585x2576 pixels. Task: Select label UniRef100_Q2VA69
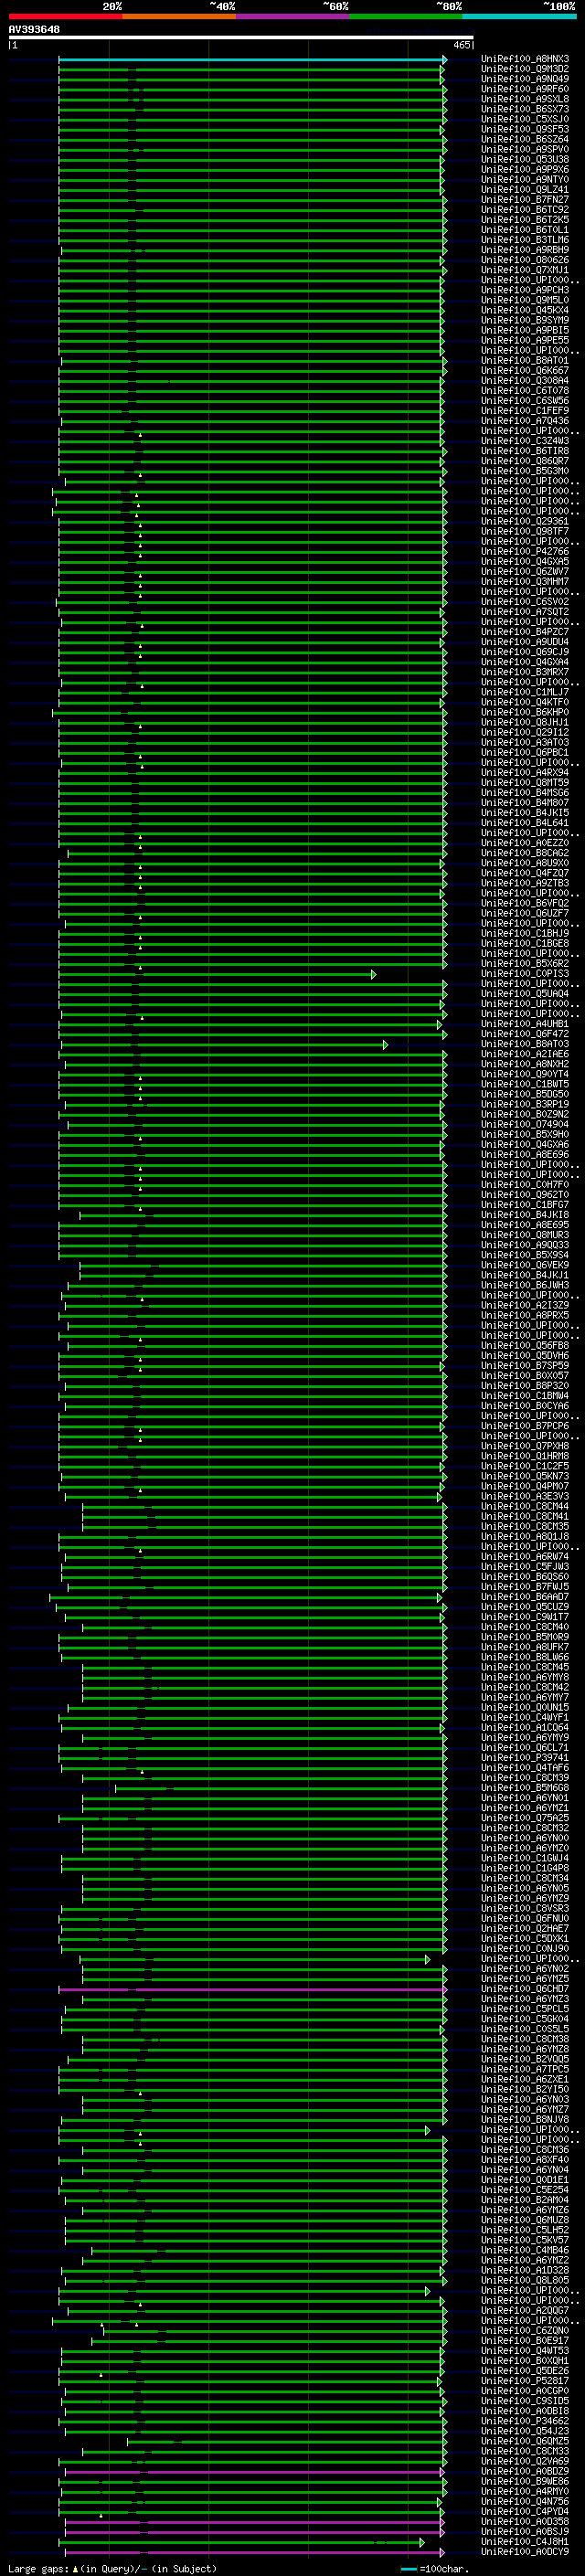(525, 2461)
